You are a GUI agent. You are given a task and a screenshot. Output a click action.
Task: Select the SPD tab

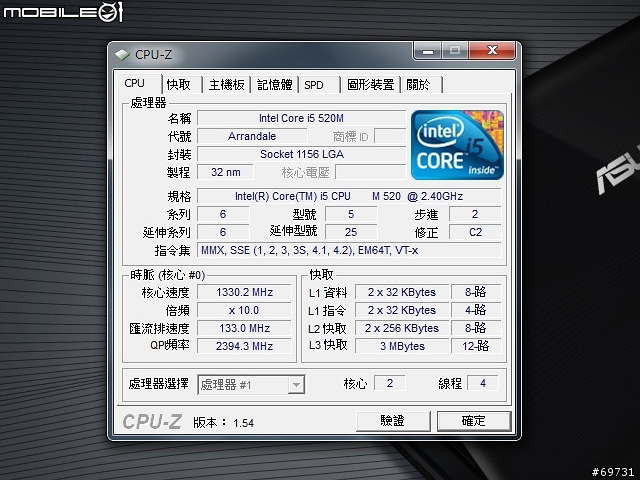(x=313, y=85)
